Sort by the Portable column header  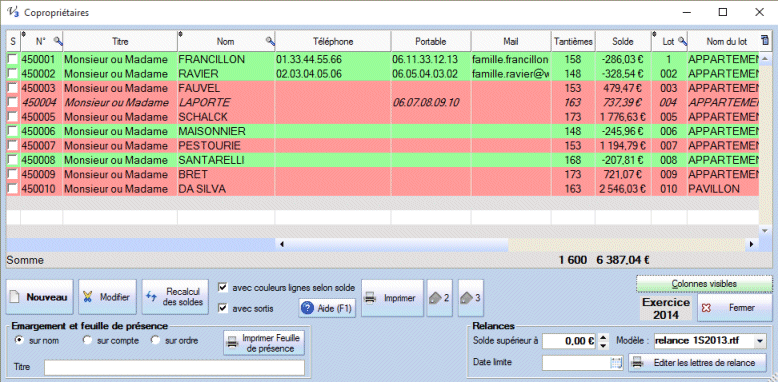tap(431, 42)
